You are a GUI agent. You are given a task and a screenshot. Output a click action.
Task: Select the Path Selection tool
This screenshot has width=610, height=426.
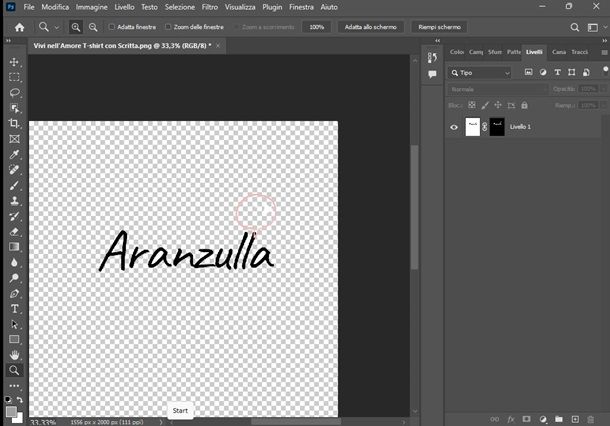pyautogui.click(x=14, y=324)
